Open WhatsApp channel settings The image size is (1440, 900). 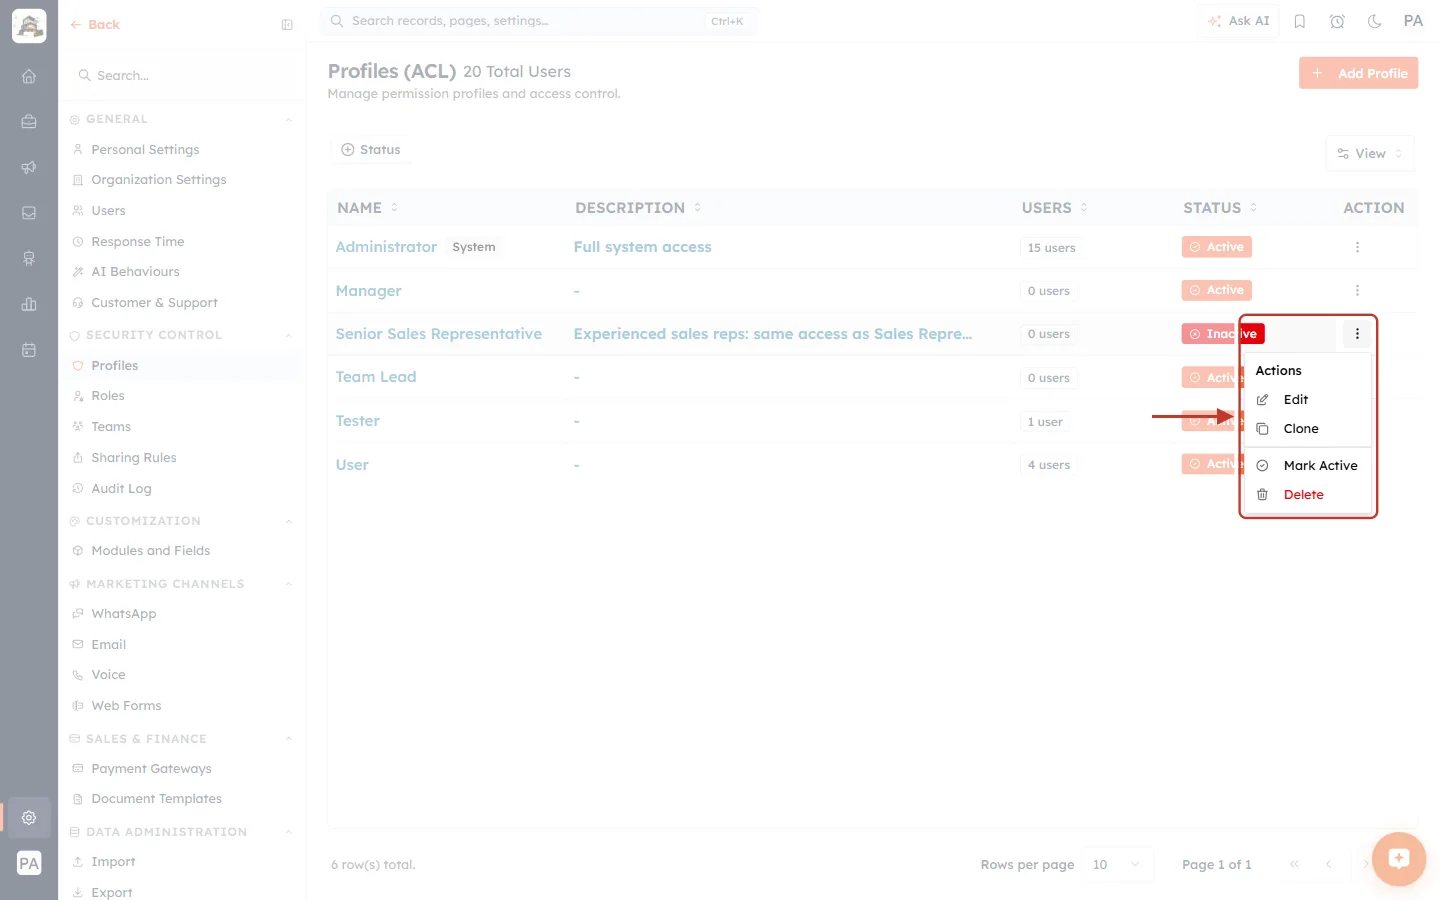[123, 614]
